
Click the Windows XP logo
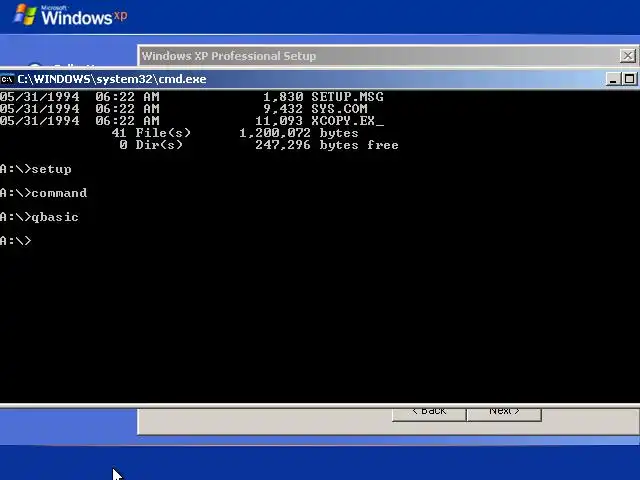70,16
